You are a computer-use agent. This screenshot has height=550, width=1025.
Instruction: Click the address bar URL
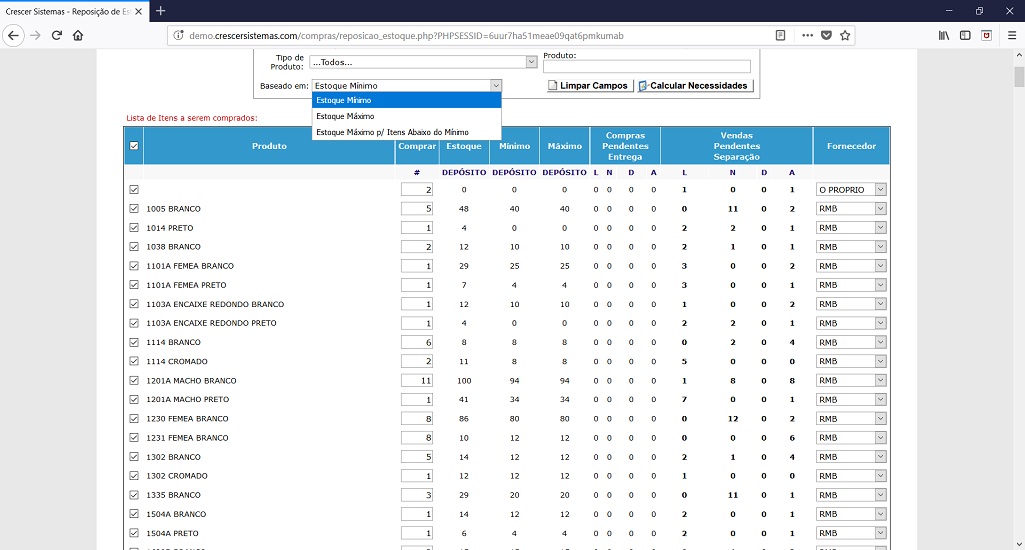(x=405, y=35)
